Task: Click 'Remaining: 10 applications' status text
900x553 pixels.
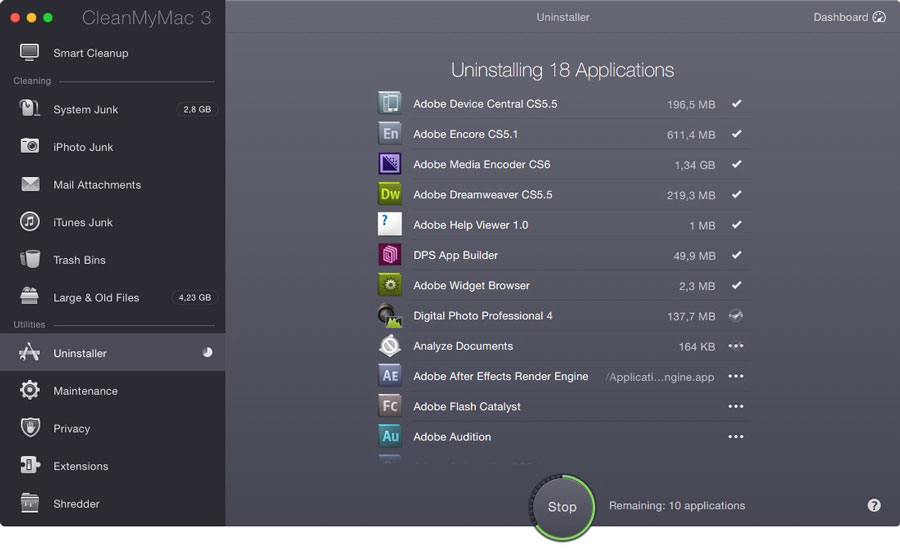Action: point(677,505)
